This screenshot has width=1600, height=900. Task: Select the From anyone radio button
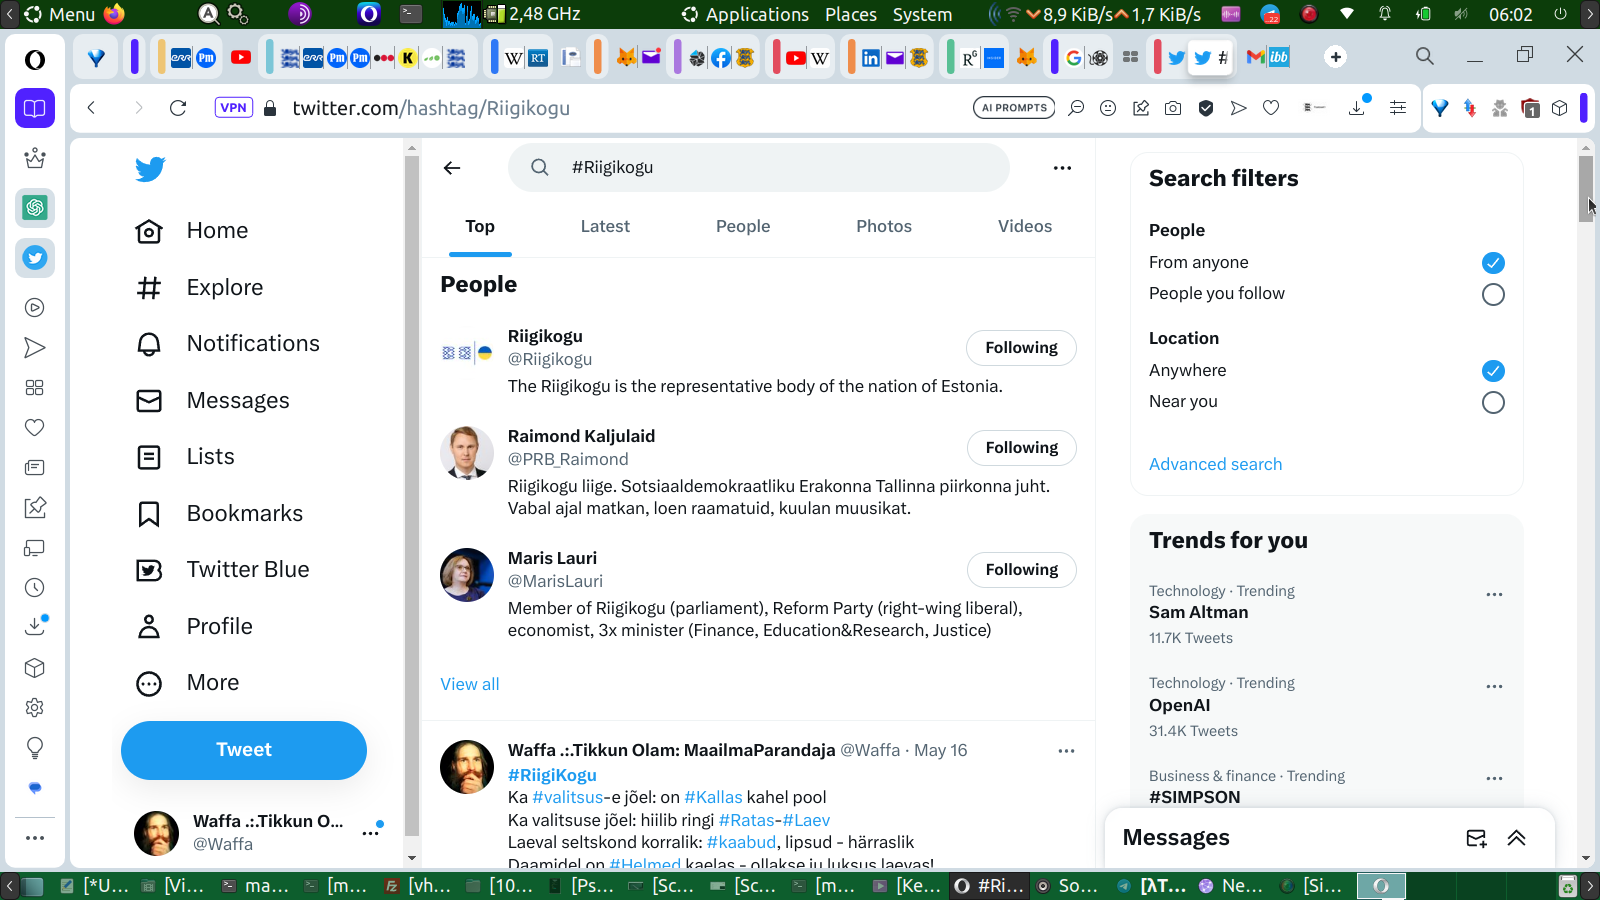click(x=1493, y=263)
